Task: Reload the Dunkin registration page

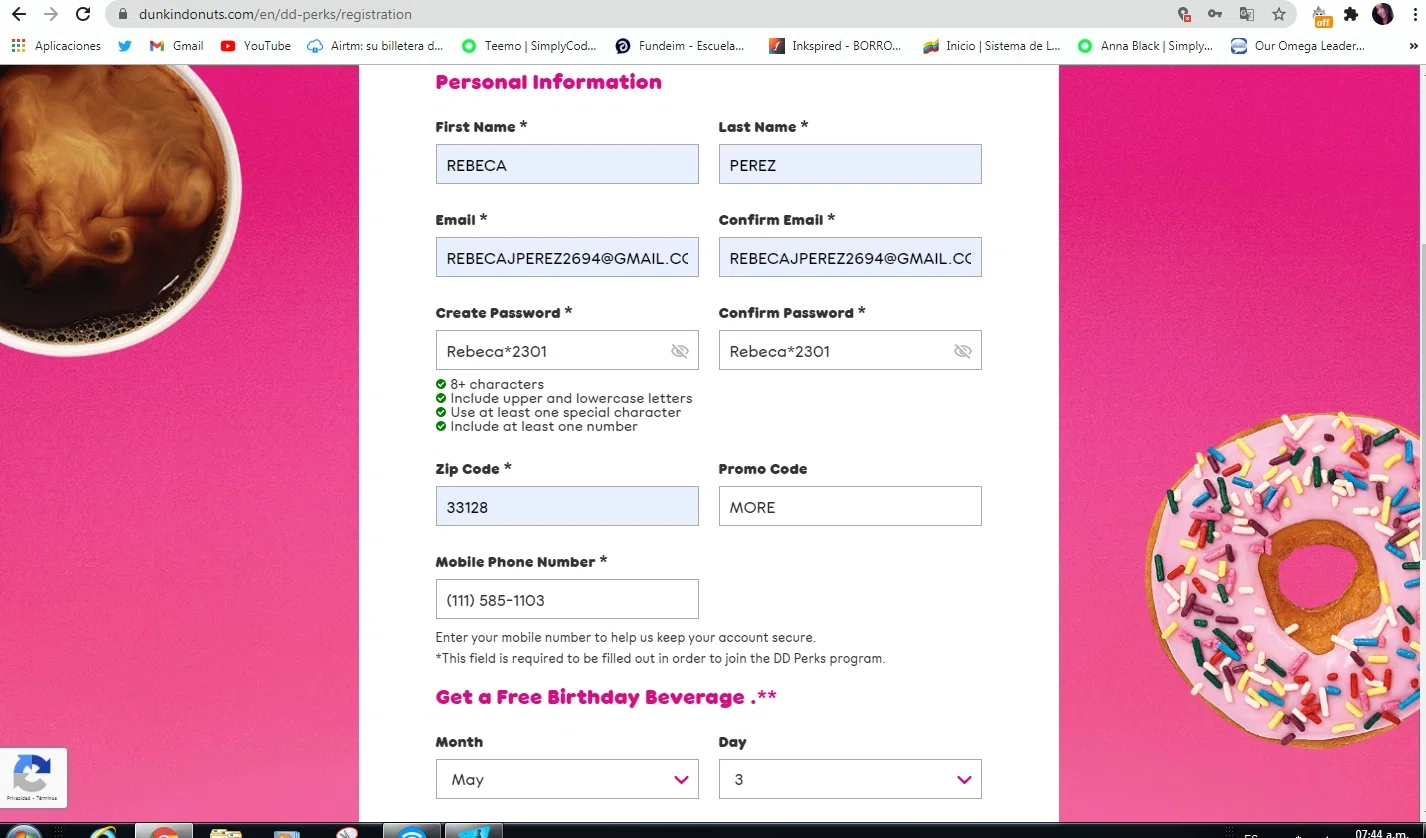Action: tap(83, 14)
